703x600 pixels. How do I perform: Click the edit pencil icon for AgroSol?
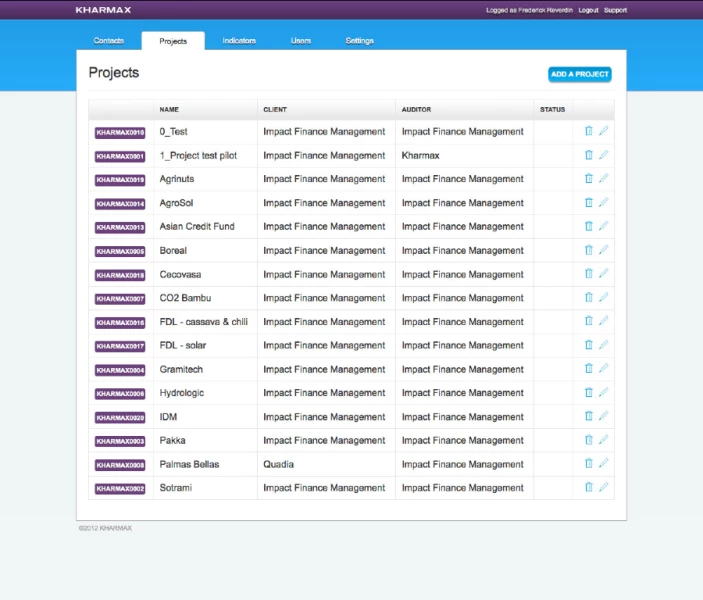point(603,203)
